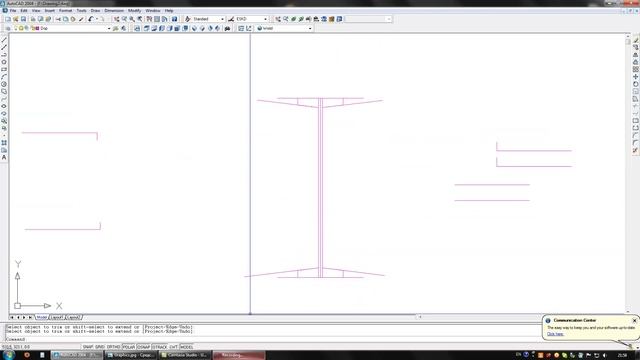Click the Help question mark icon

point(174,19)
